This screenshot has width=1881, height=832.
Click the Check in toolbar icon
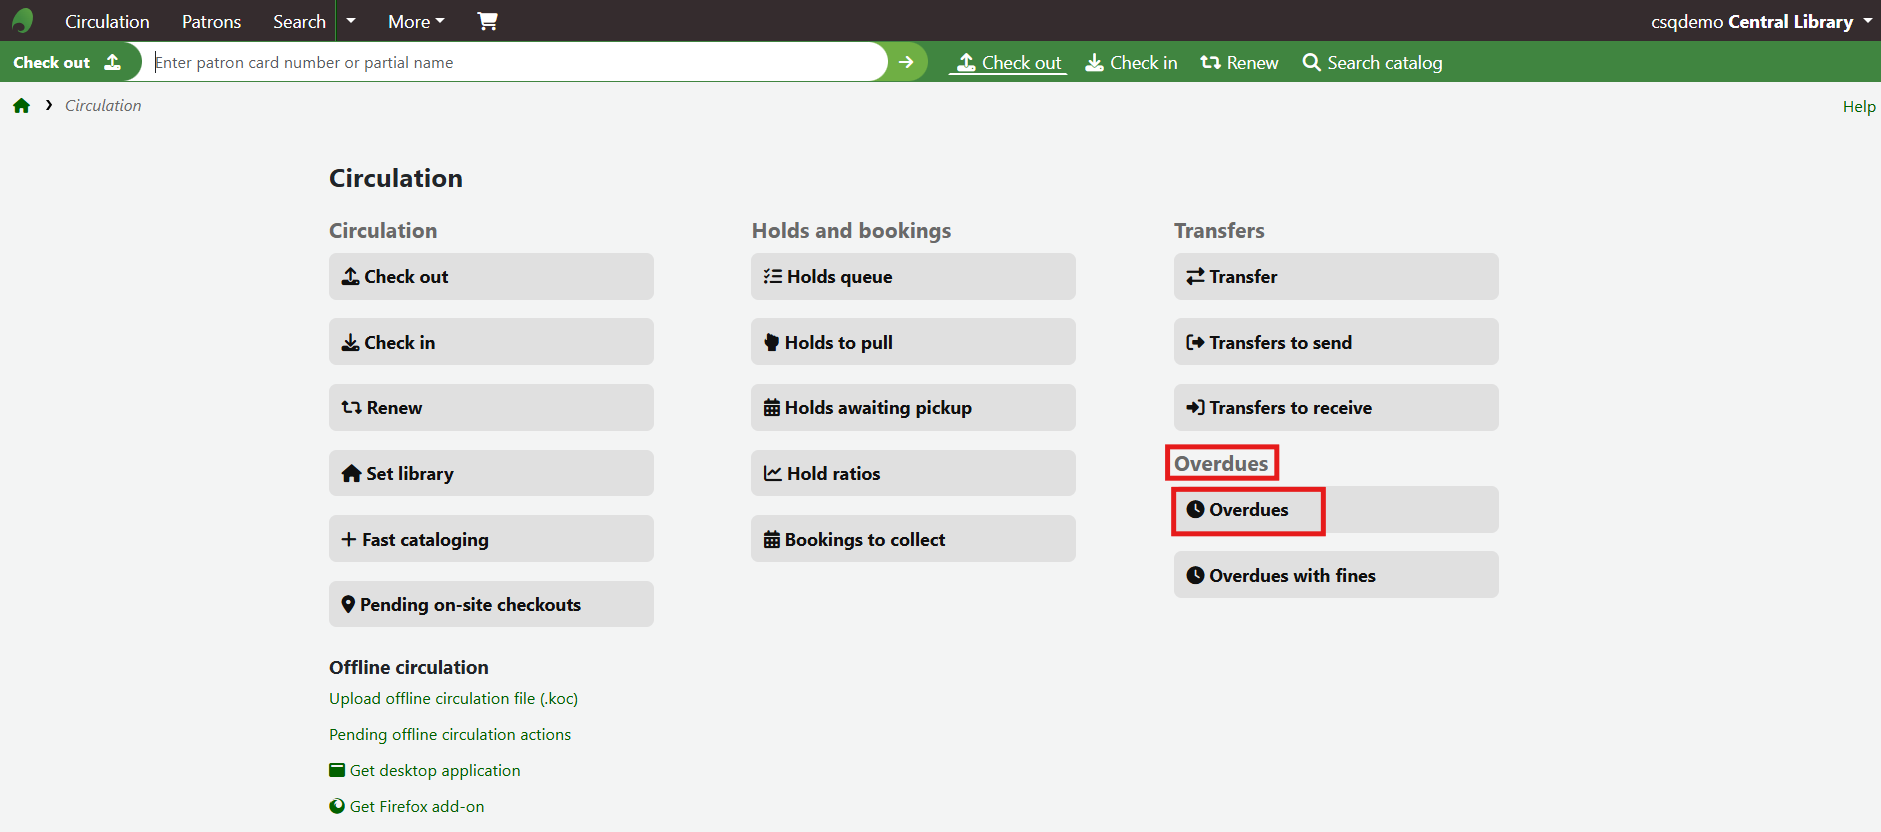(1095, 63)
